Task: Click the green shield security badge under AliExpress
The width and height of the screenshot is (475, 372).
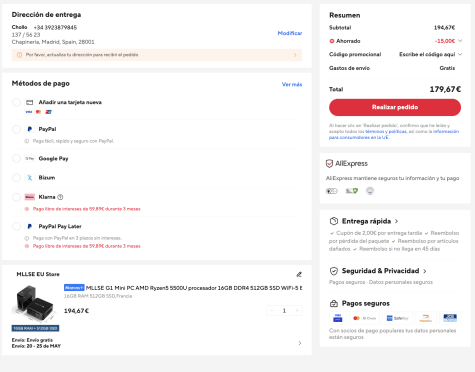Action: click(x=351, y=191)
